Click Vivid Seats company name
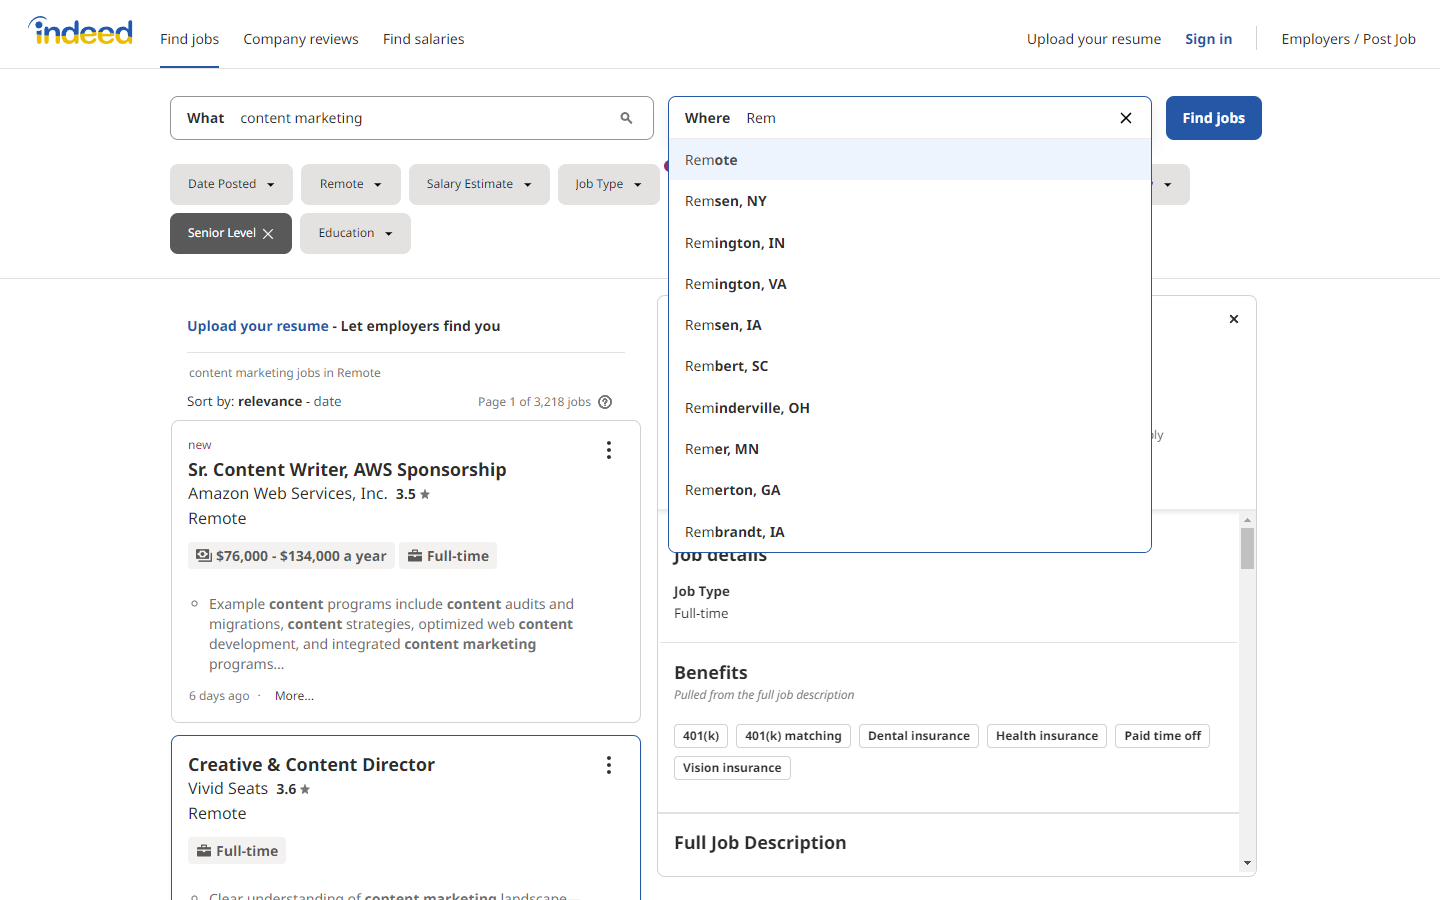 tap(228, 789)
